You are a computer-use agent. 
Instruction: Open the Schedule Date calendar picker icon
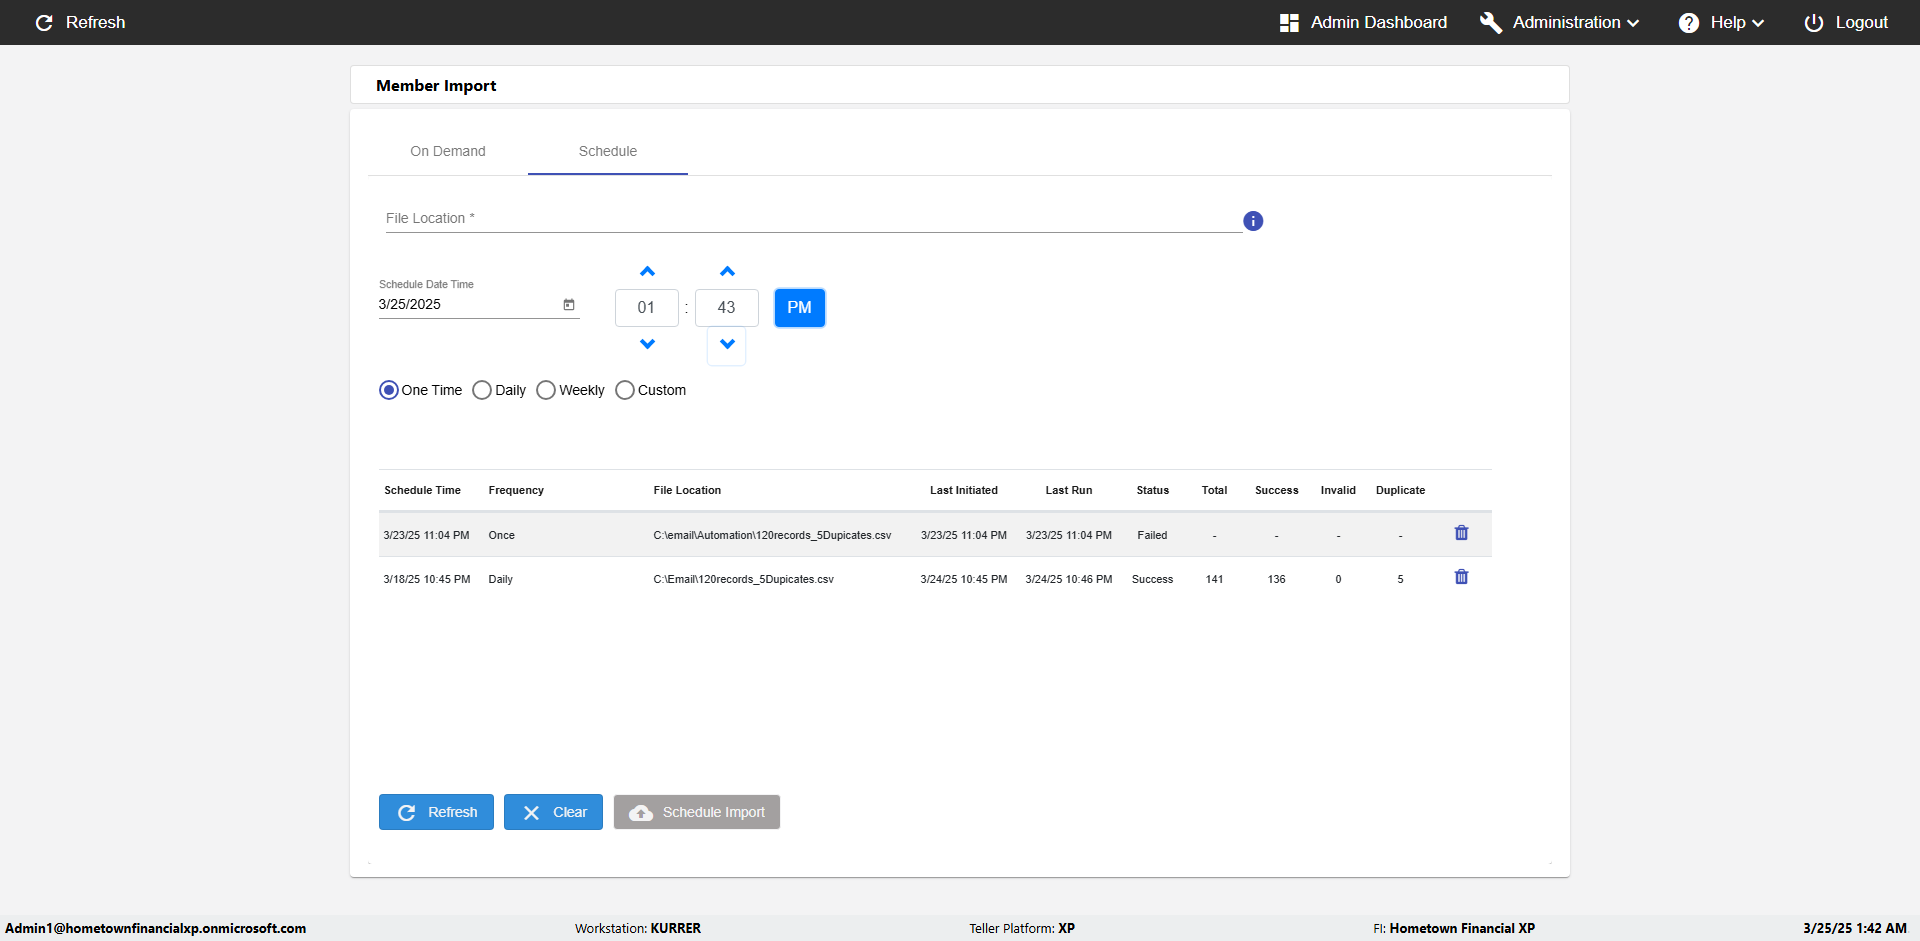(569, 305)
